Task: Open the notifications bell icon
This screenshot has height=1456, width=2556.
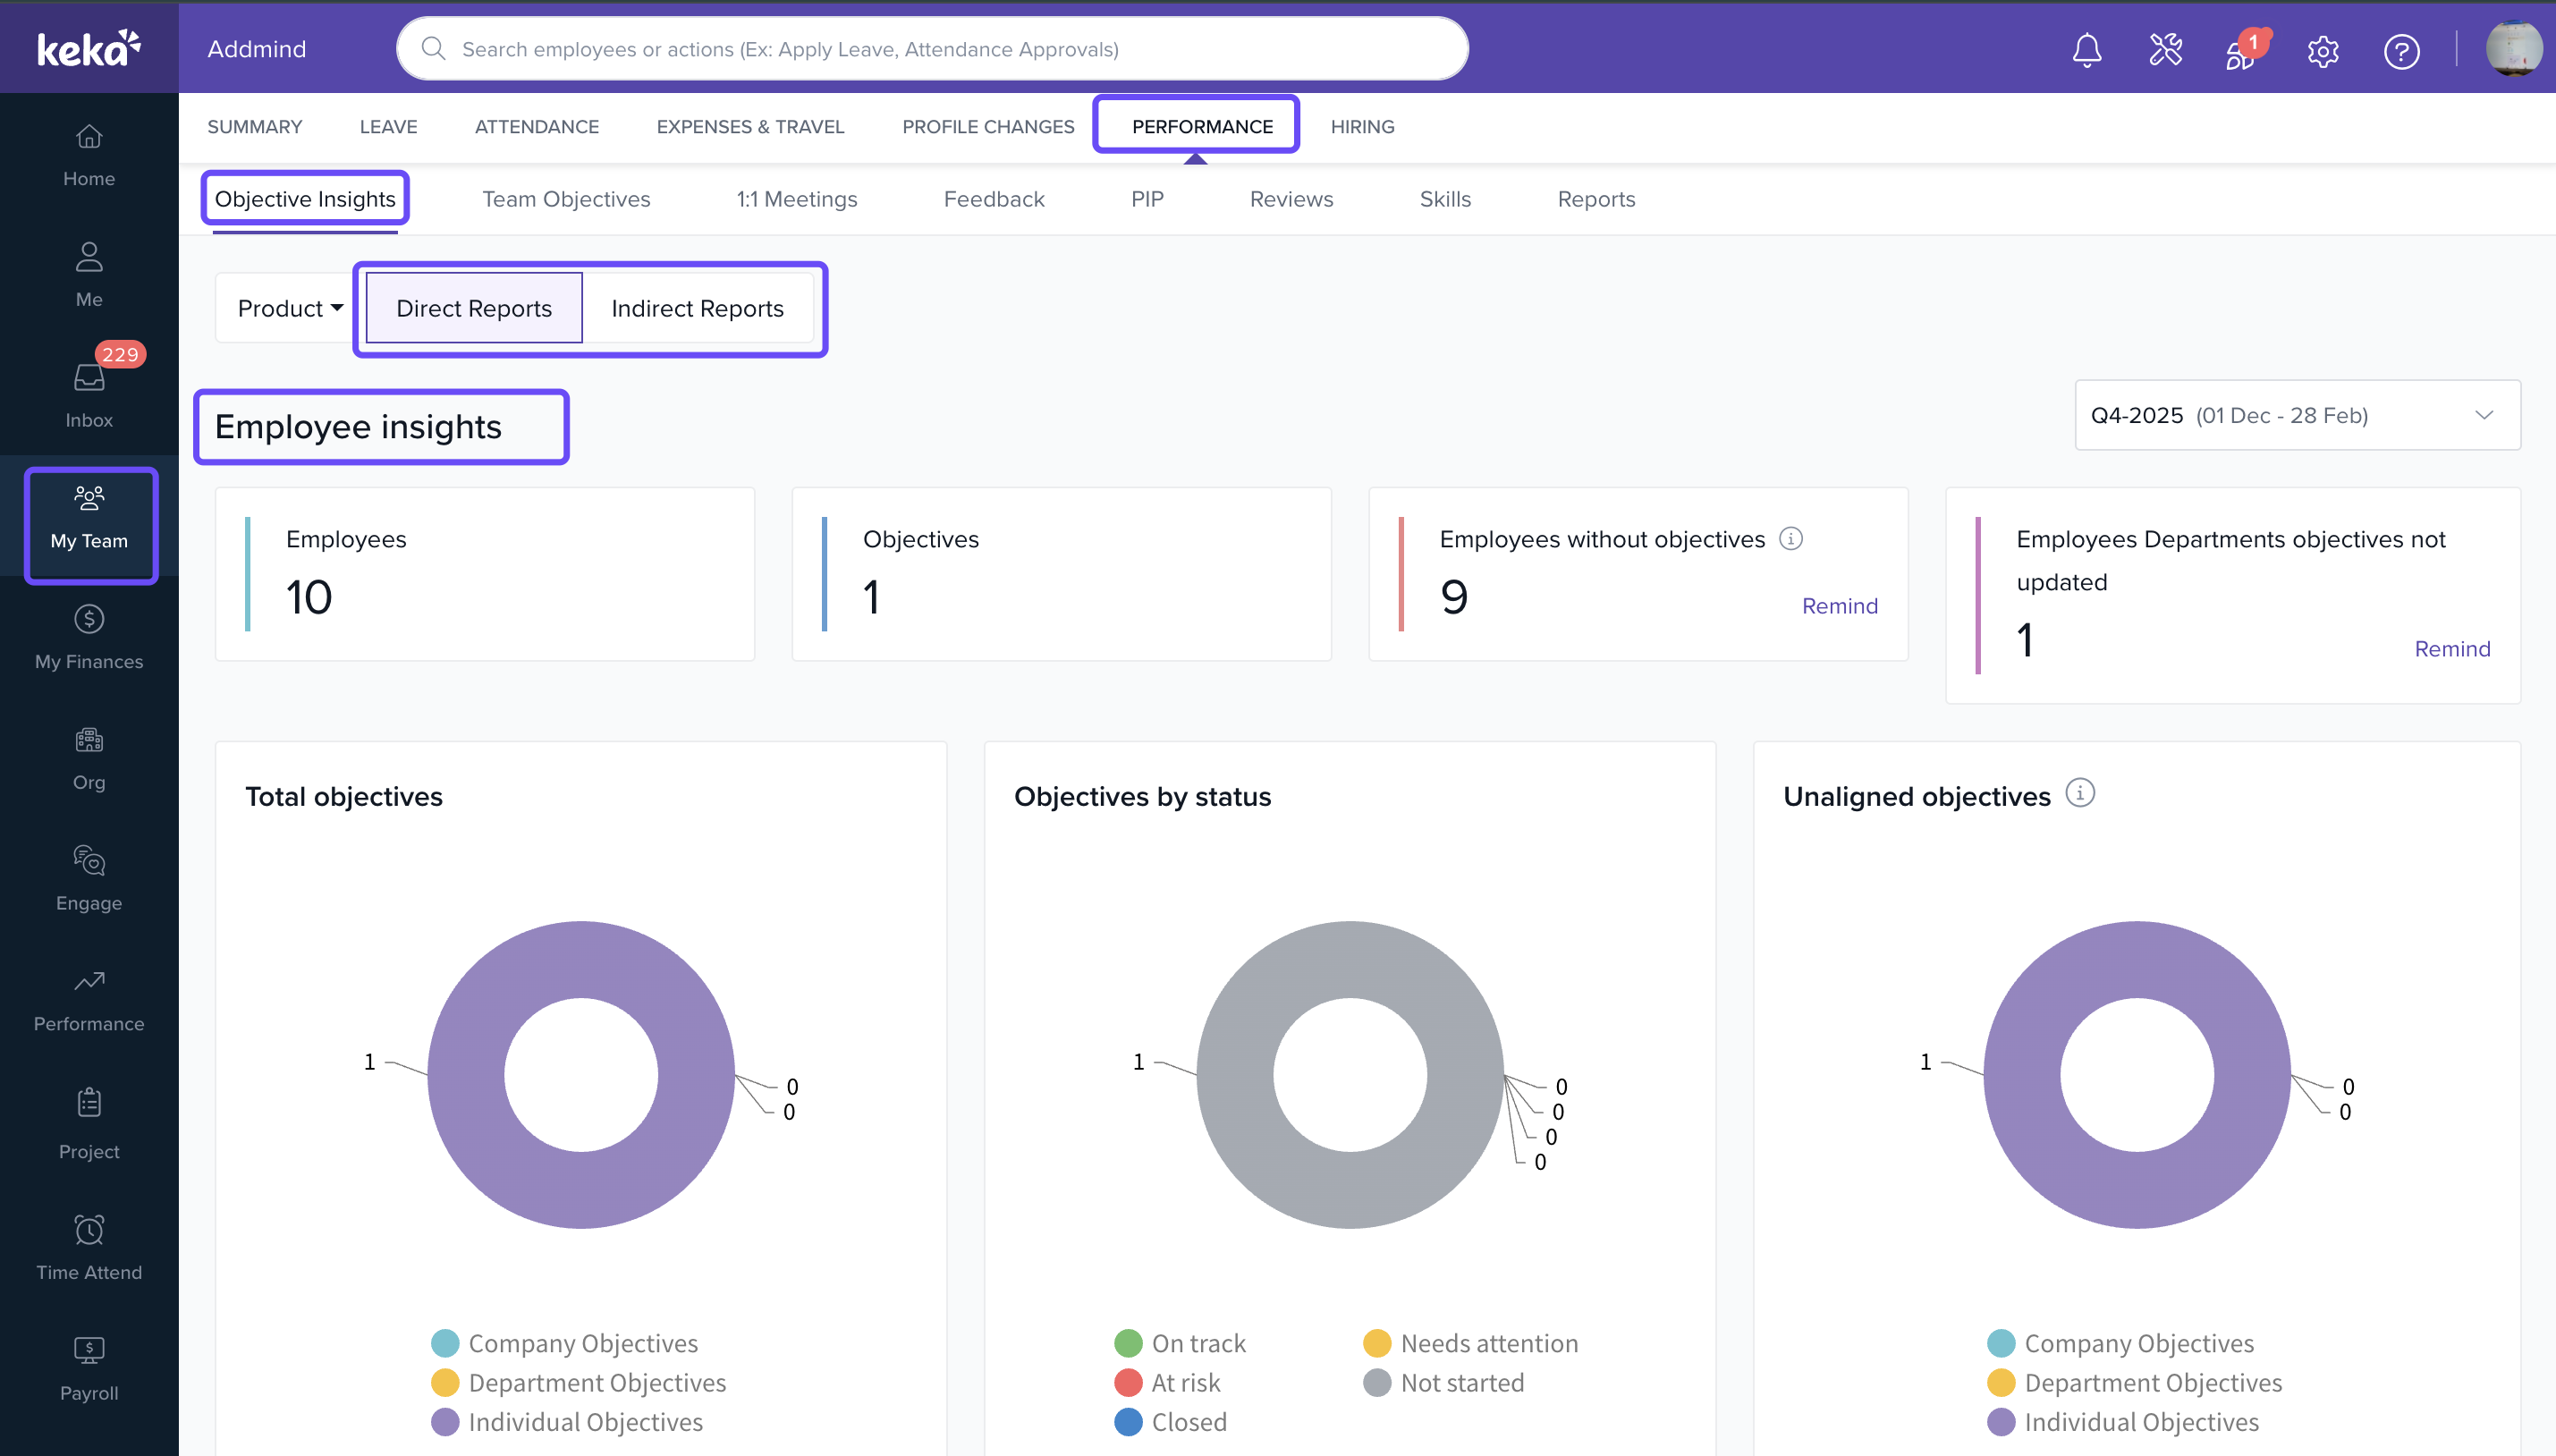Action: (2086, 50)
